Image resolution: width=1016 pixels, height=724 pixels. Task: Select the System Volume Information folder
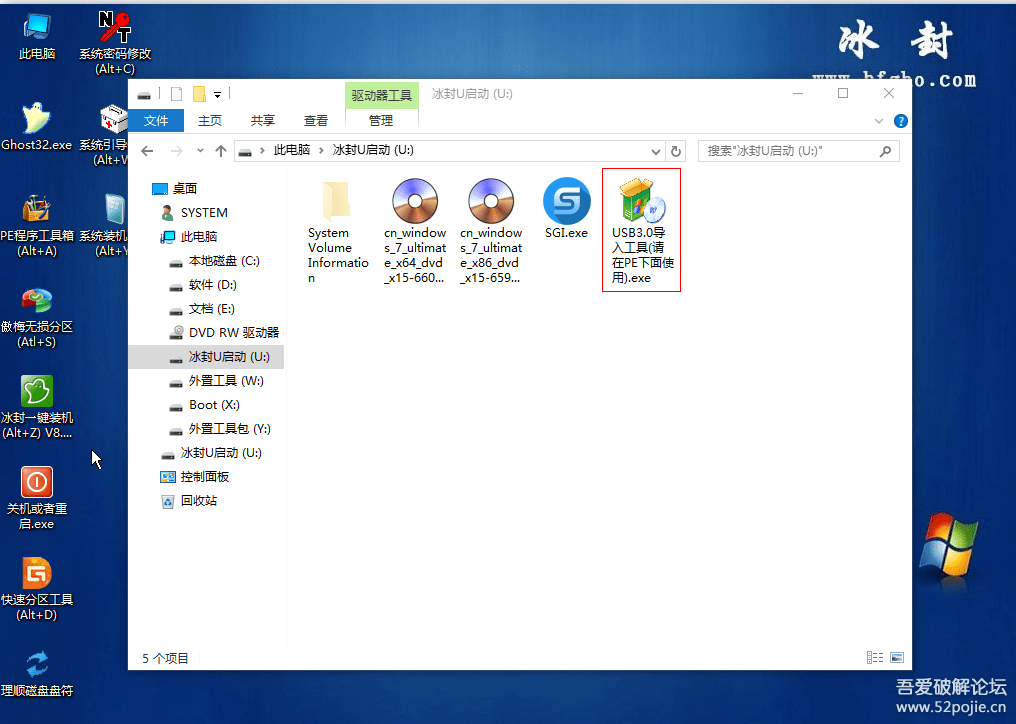point(338,231)
